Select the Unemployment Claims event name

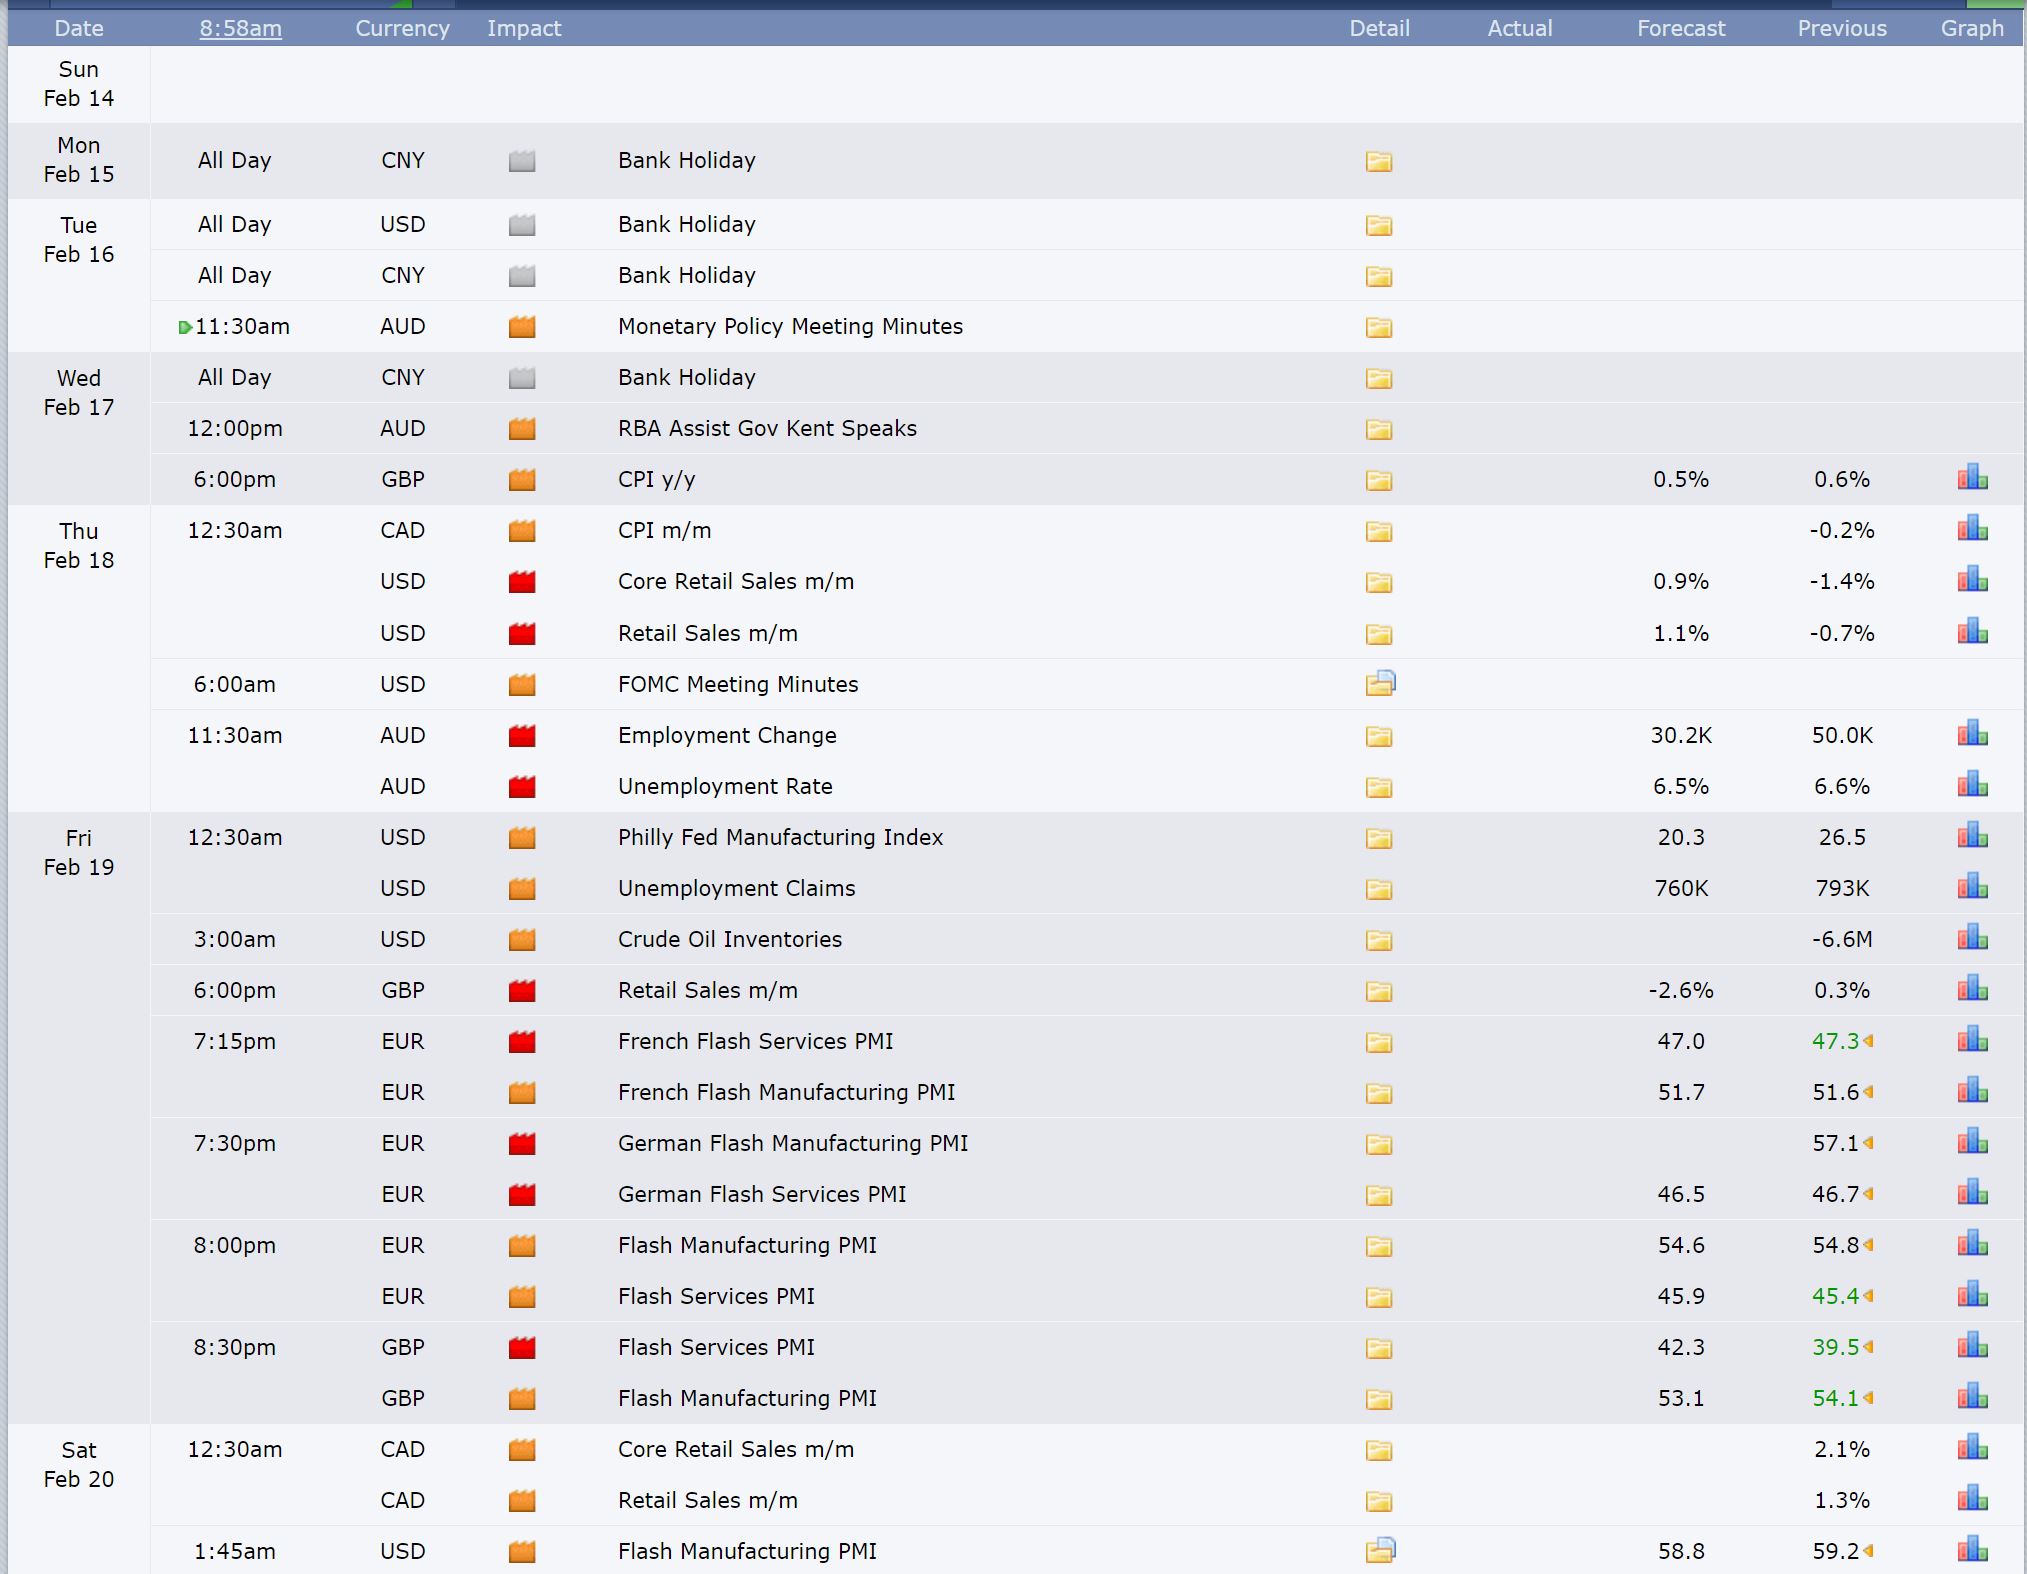pos(736,888)
